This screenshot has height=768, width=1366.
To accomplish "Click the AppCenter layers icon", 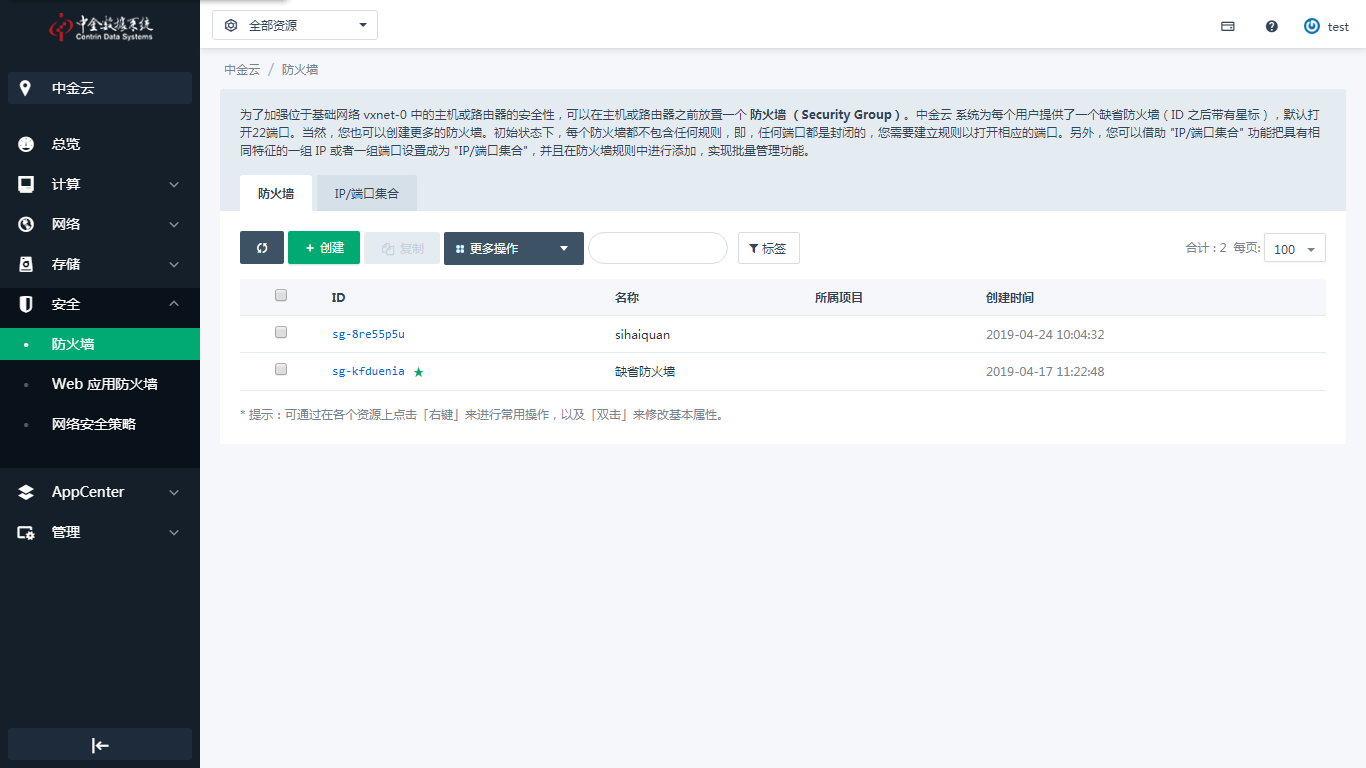I will click(26, 492).
